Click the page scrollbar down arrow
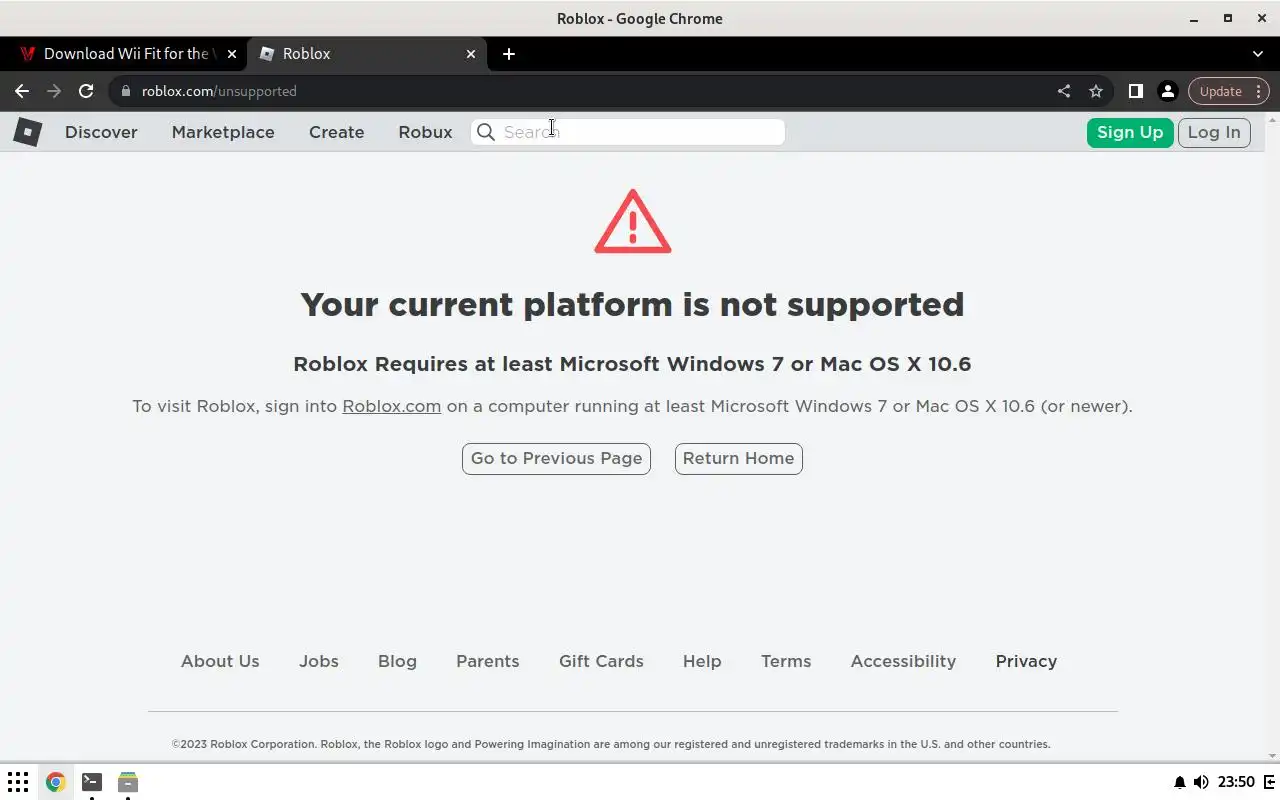The width and height of the screenshot is (1280, 800). click(1273, 756)
